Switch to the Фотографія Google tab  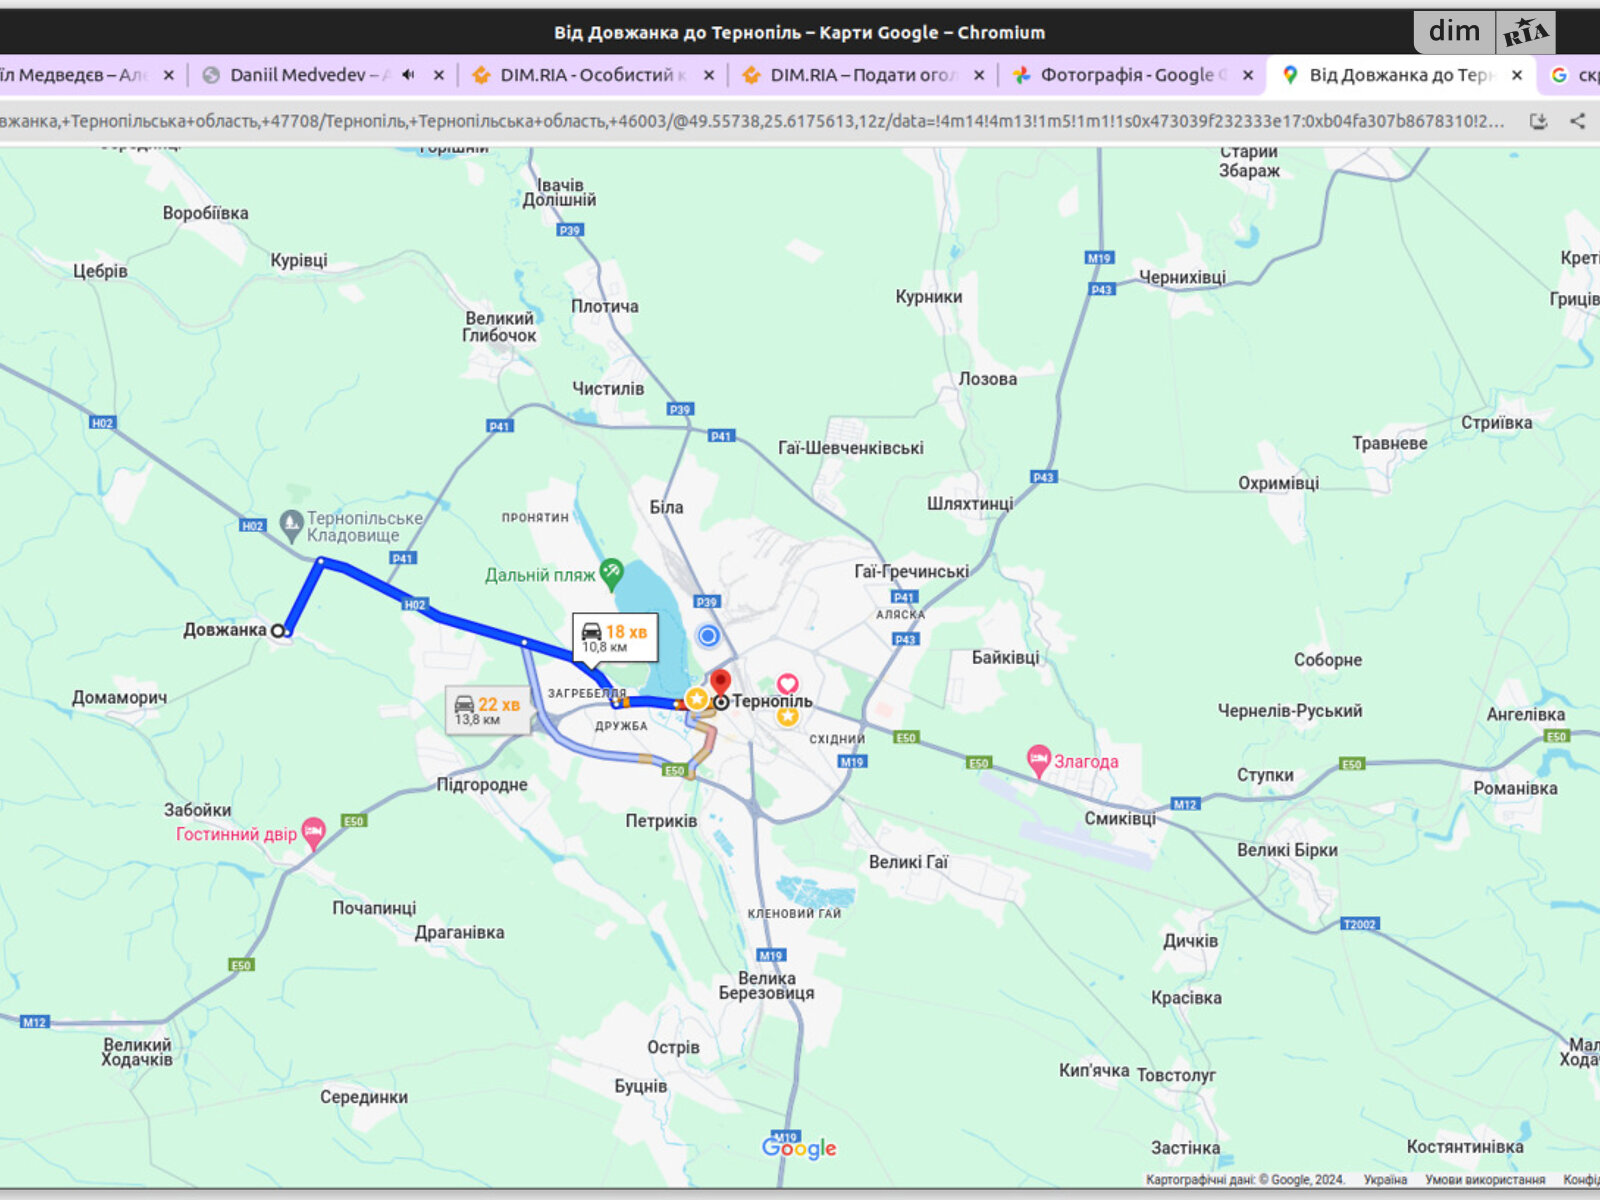(x=1133, y=75)
